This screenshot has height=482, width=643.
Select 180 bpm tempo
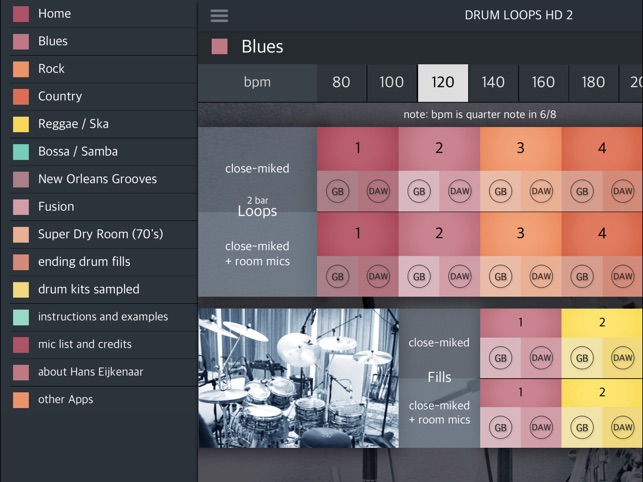(x=593, y=82)
